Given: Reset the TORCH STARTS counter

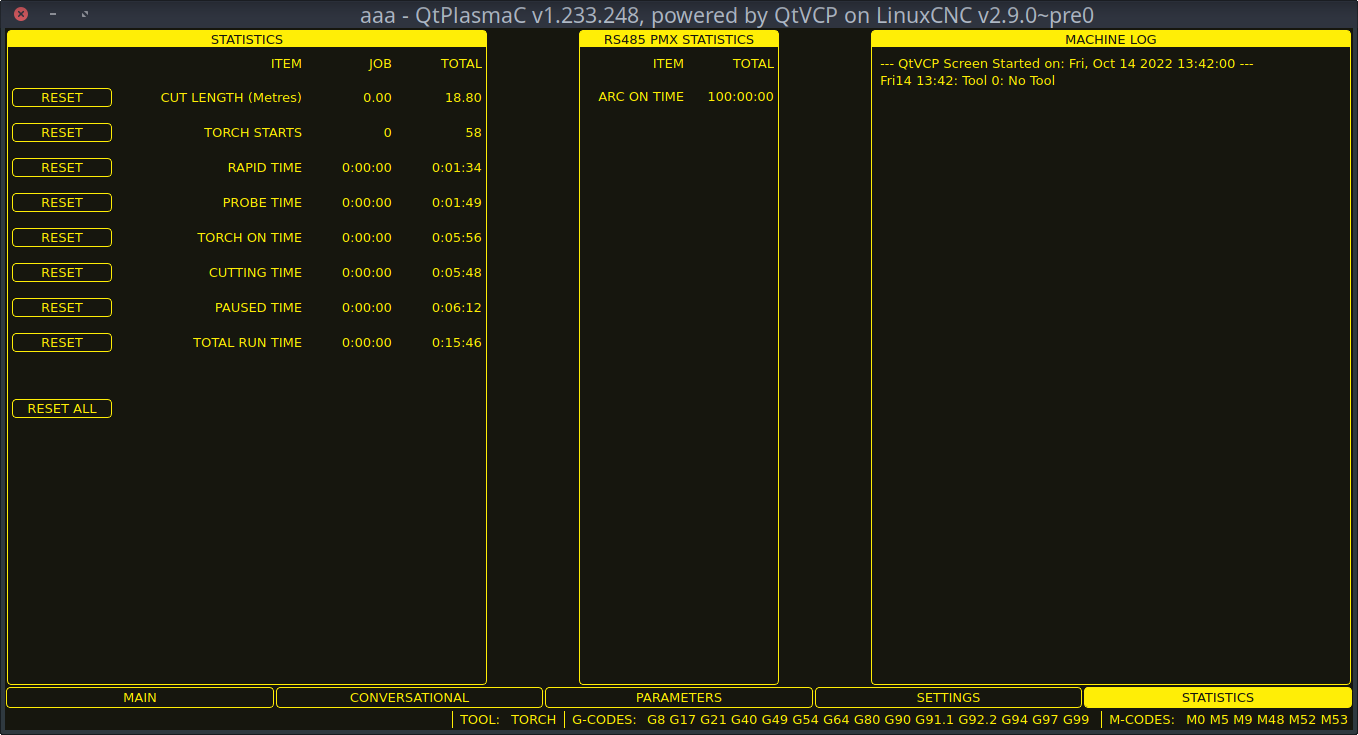Looking at the screenshot, I should pos(61,132).
